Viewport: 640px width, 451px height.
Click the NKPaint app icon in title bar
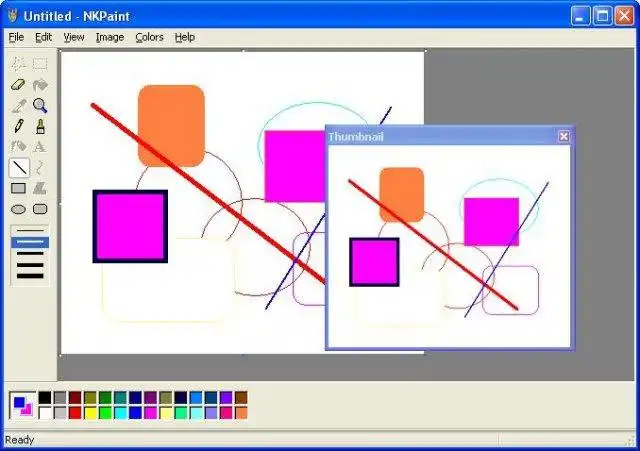(13, 16)
